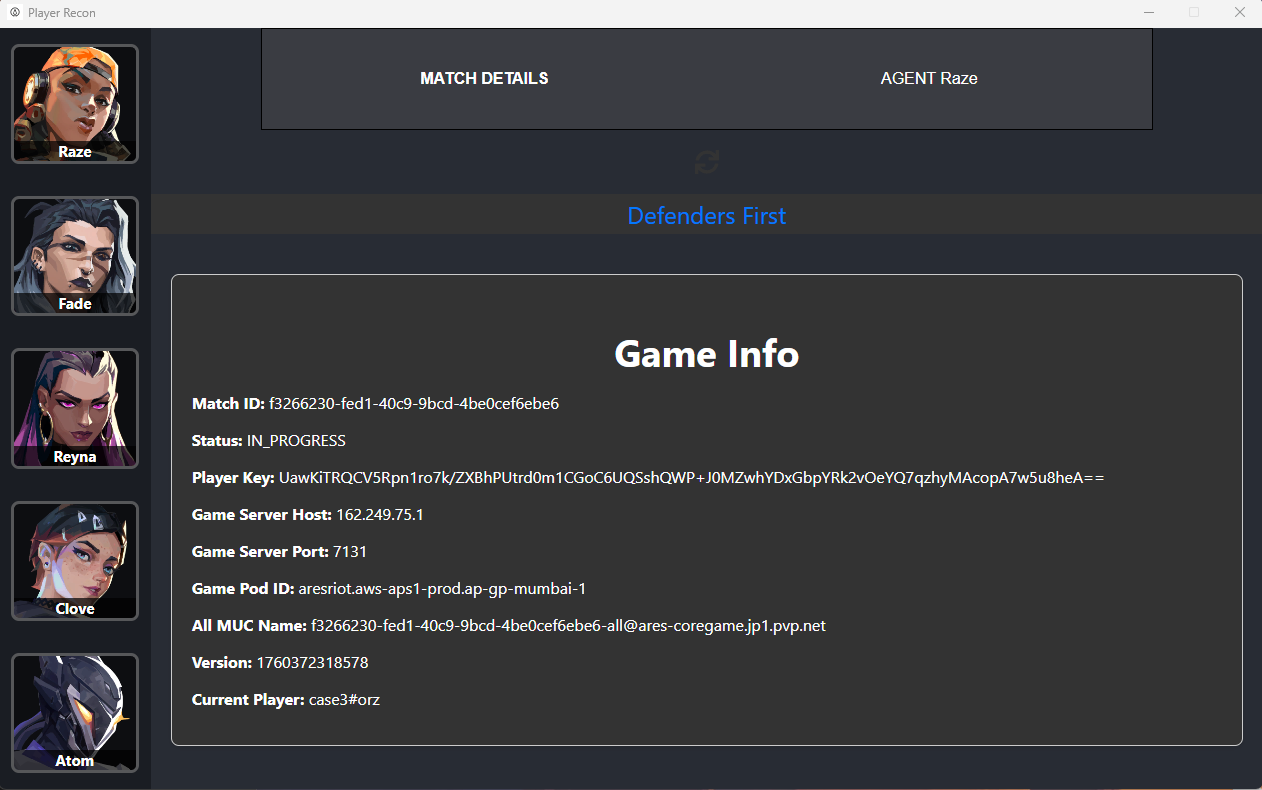1262x790 pixels.
Task: Select the IN_PROGRESS status text
Action: pos(296,441)
